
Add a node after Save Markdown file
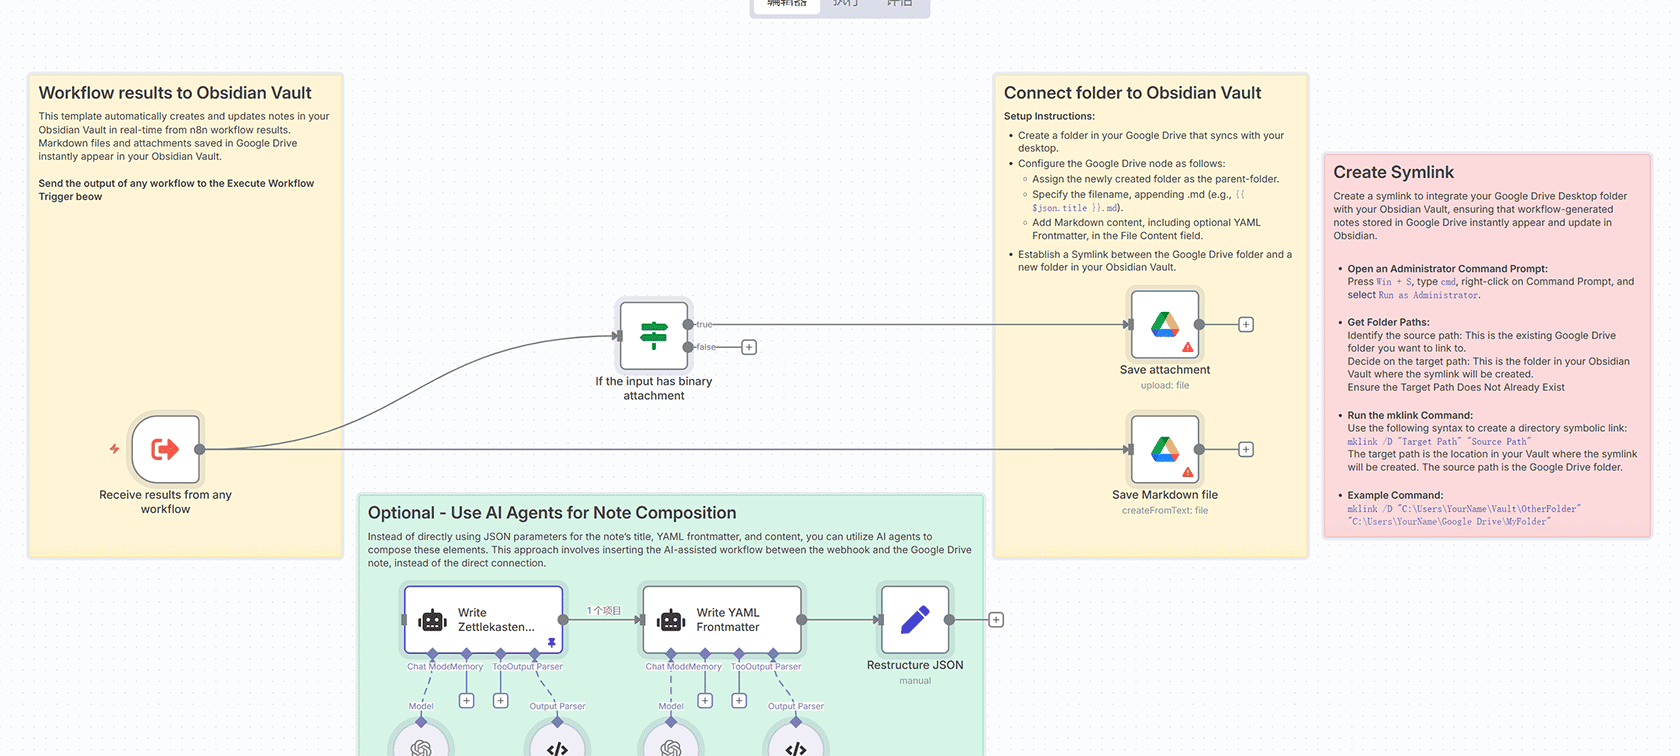tap(1246, 450)
